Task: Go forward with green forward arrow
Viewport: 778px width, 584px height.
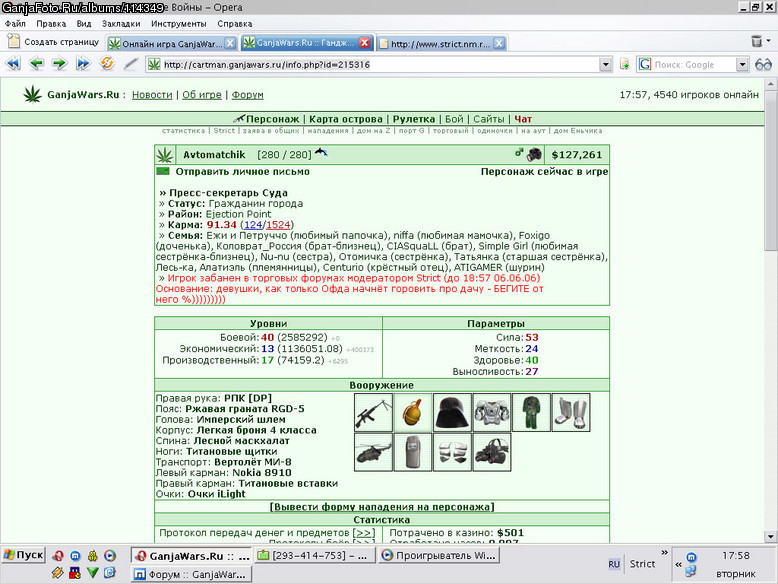Action: (60, 64)
